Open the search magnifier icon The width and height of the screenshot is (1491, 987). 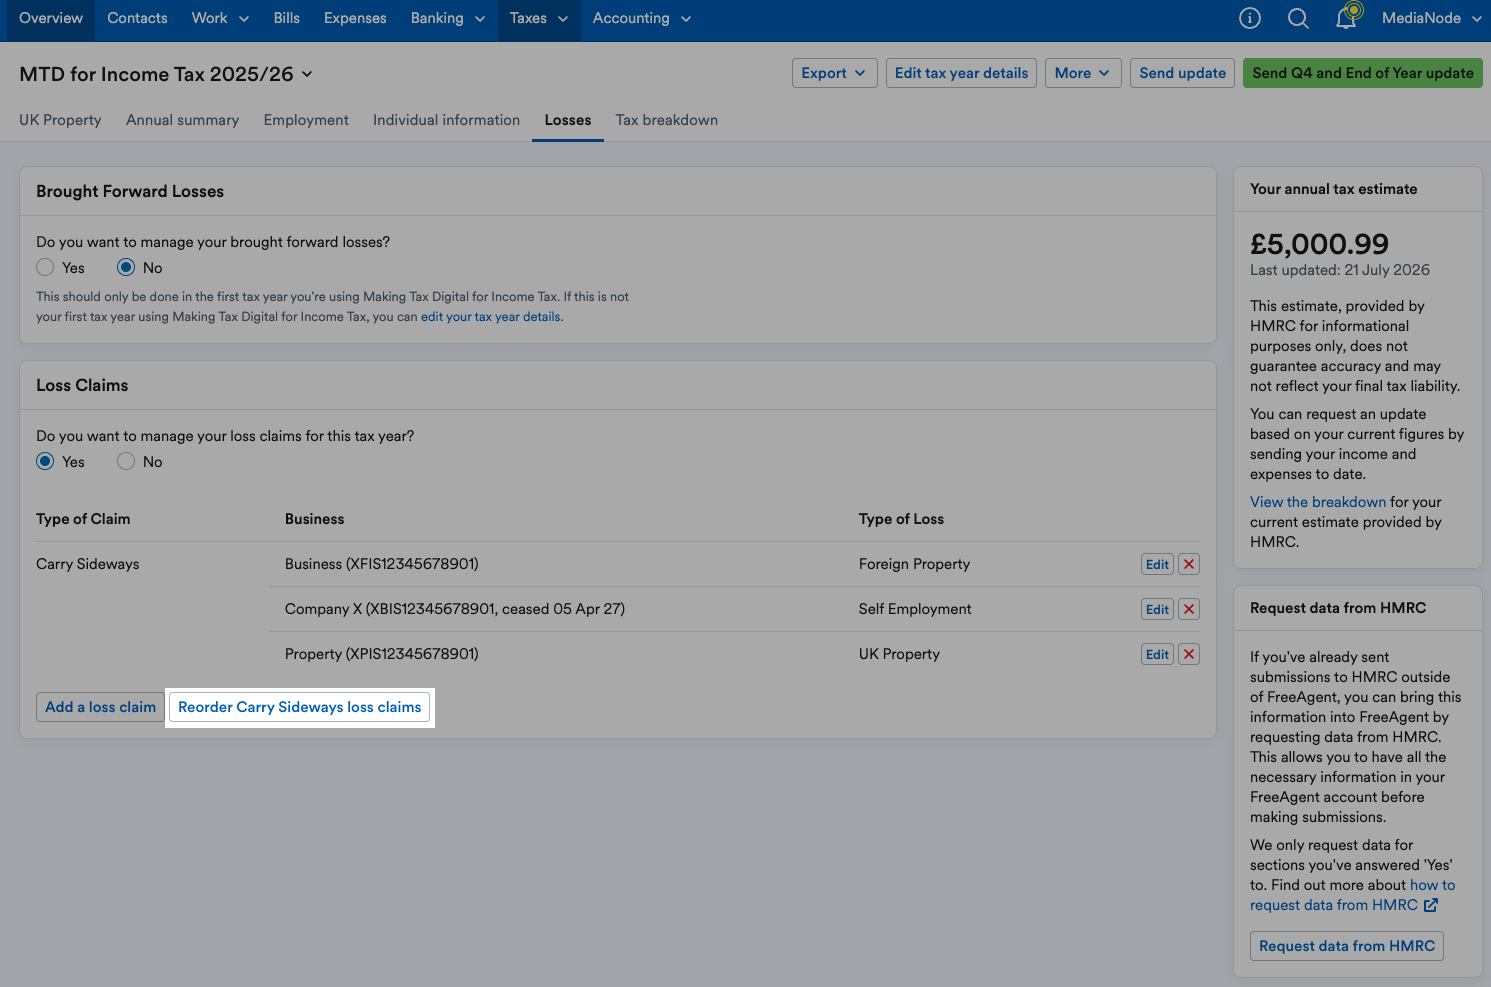1298,18
